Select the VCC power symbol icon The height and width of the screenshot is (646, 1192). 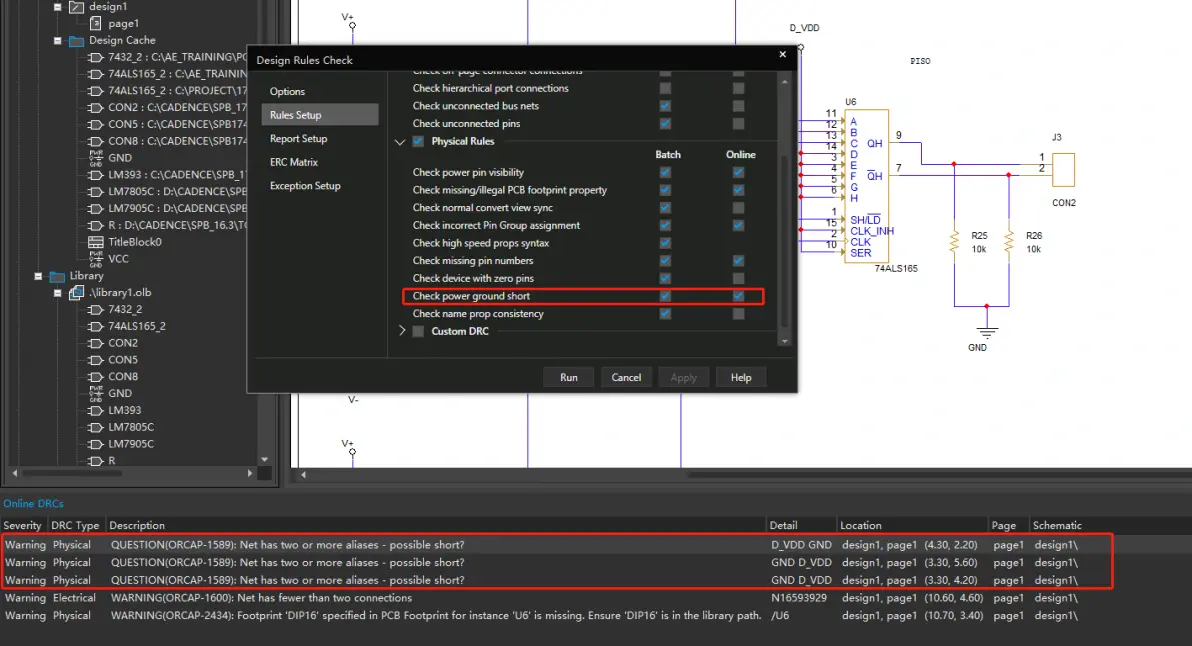click(96, 259)
